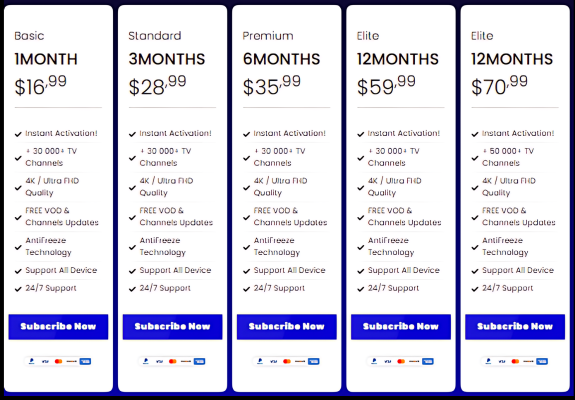This screenshot has height=400, width=575.
Task: Subscribe to the $59,99 Elite plan
Action: coord(401,327)
